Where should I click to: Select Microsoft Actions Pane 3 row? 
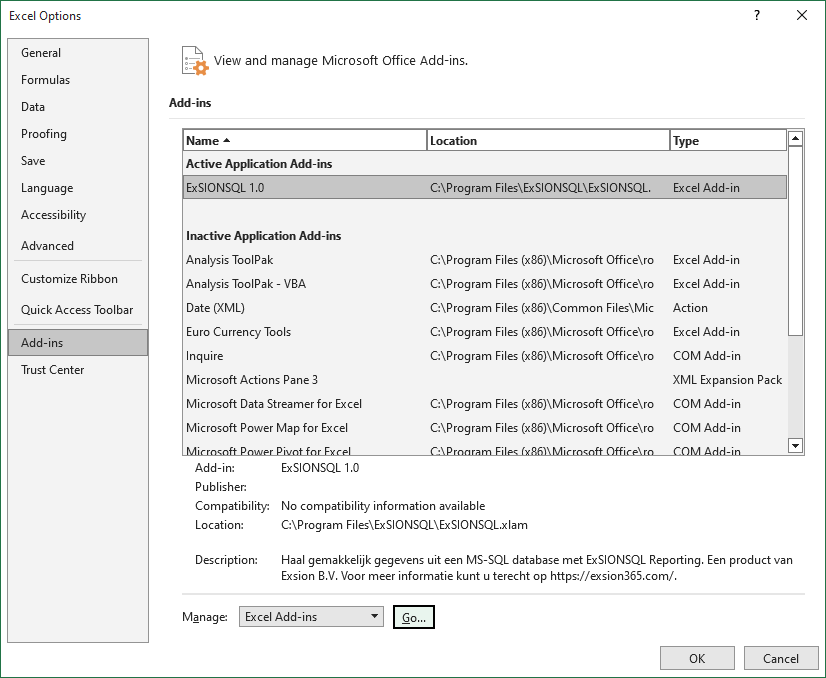(x=485, y=380)
